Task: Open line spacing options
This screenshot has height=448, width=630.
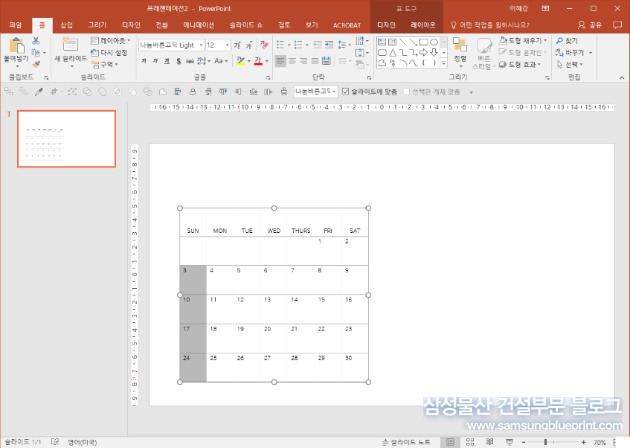Action: (x=342, y=45)
